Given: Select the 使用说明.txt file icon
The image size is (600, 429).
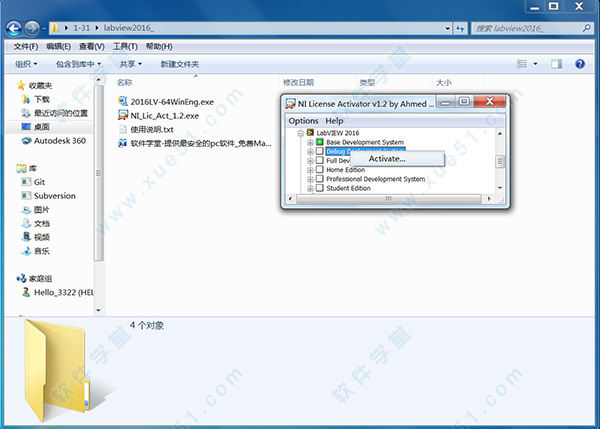Looking at the screenshot, I should pyautogui.click(x=122, y=129).
